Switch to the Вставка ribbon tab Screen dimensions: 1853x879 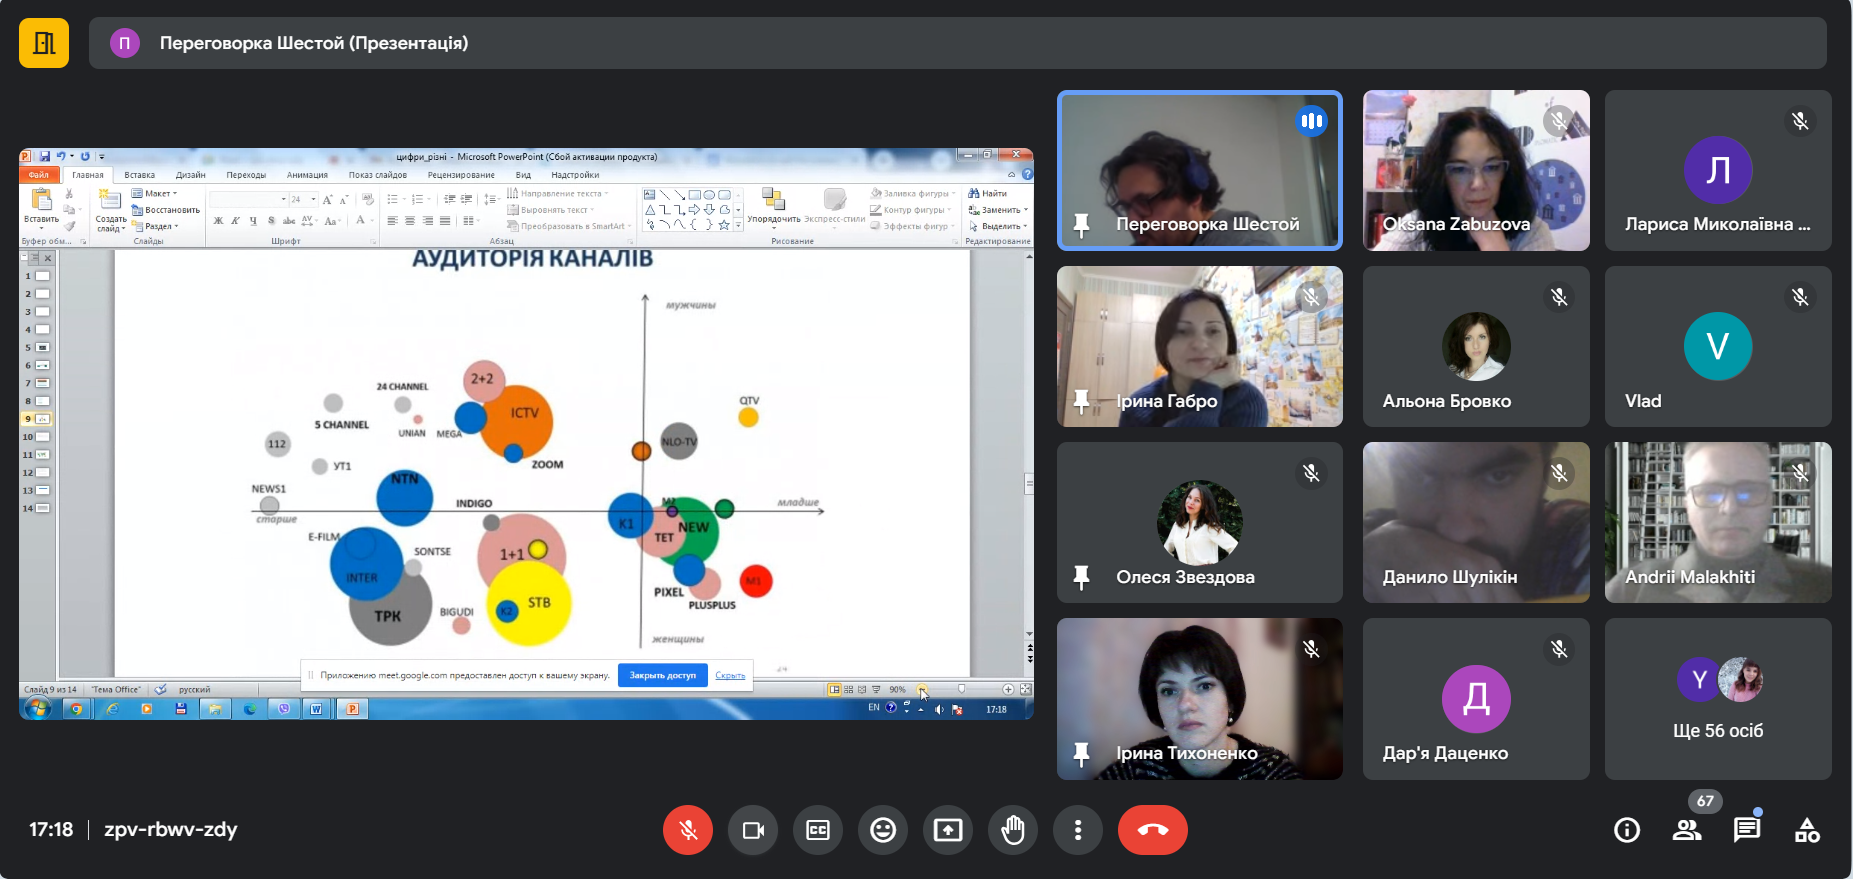pos(140,175)
